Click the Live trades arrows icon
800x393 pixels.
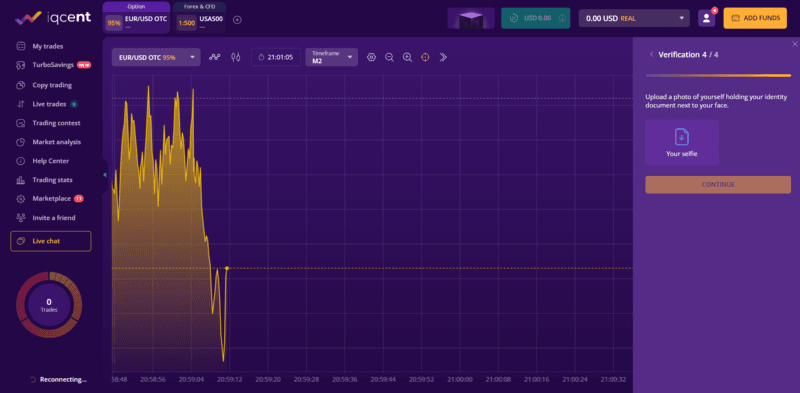(x=21, y=104)
